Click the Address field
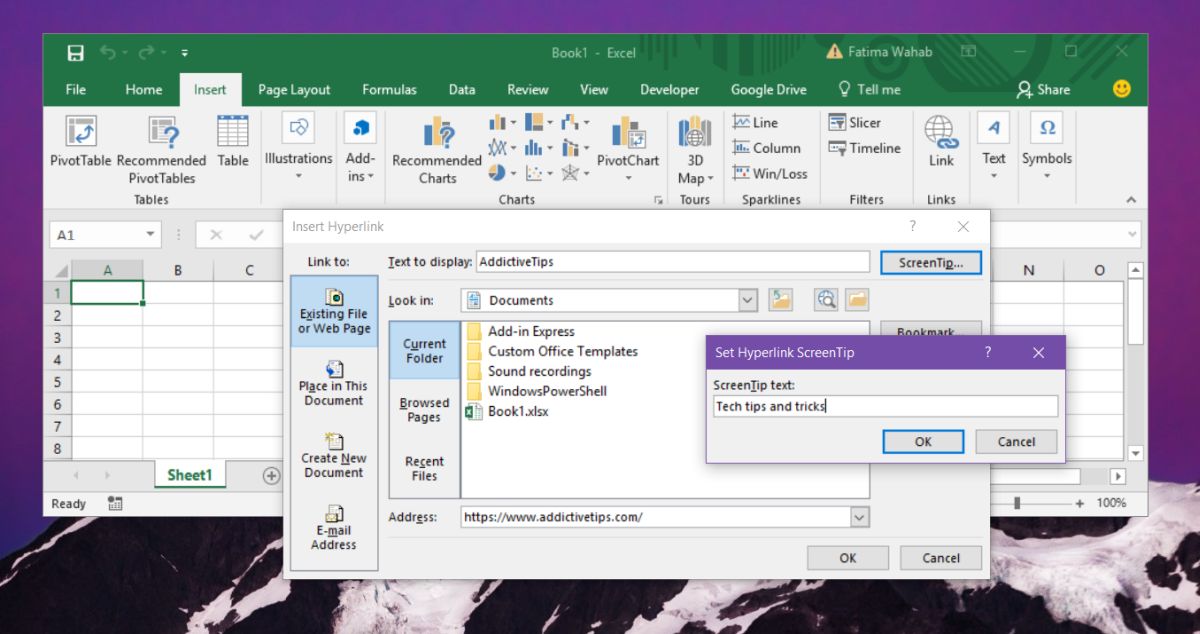The height and width of the screenshot is (634, 1200). pyautogui.click(x=655, y=517)
